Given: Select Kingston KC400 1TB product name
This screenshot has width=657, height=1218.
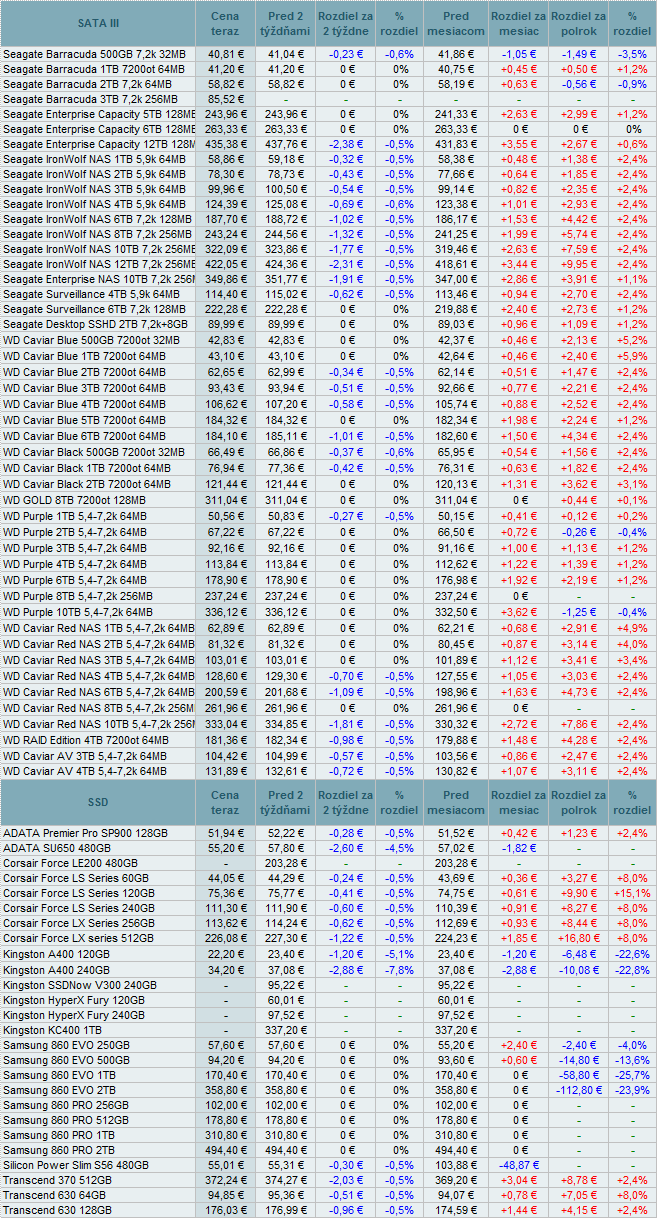Looking at the screenshot, I should point(54,1029).
